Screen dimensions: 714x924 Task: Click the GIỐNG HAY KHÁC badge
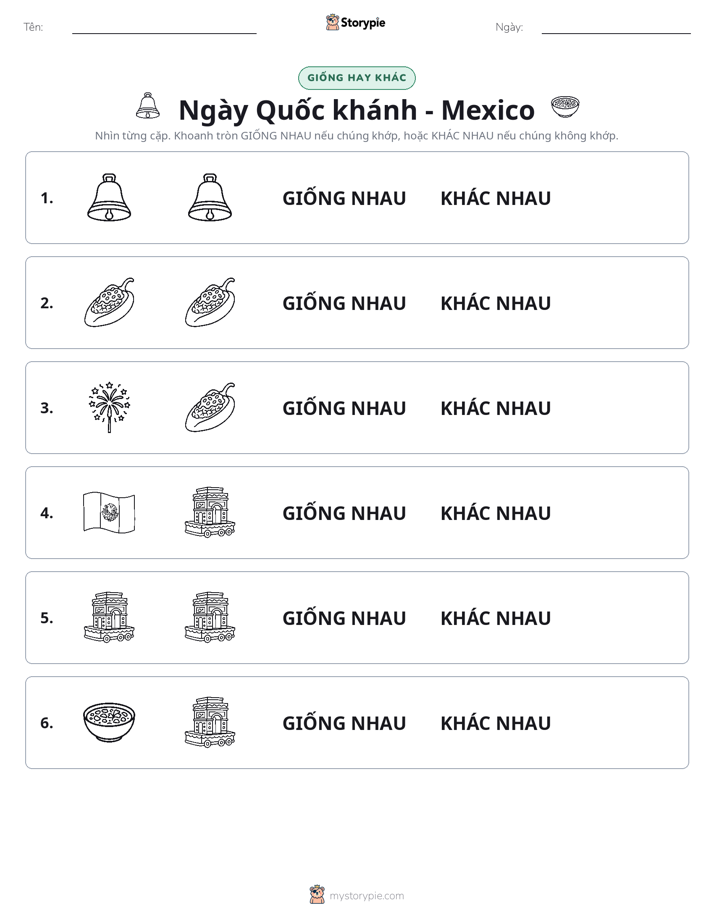(x=357, y=78)
